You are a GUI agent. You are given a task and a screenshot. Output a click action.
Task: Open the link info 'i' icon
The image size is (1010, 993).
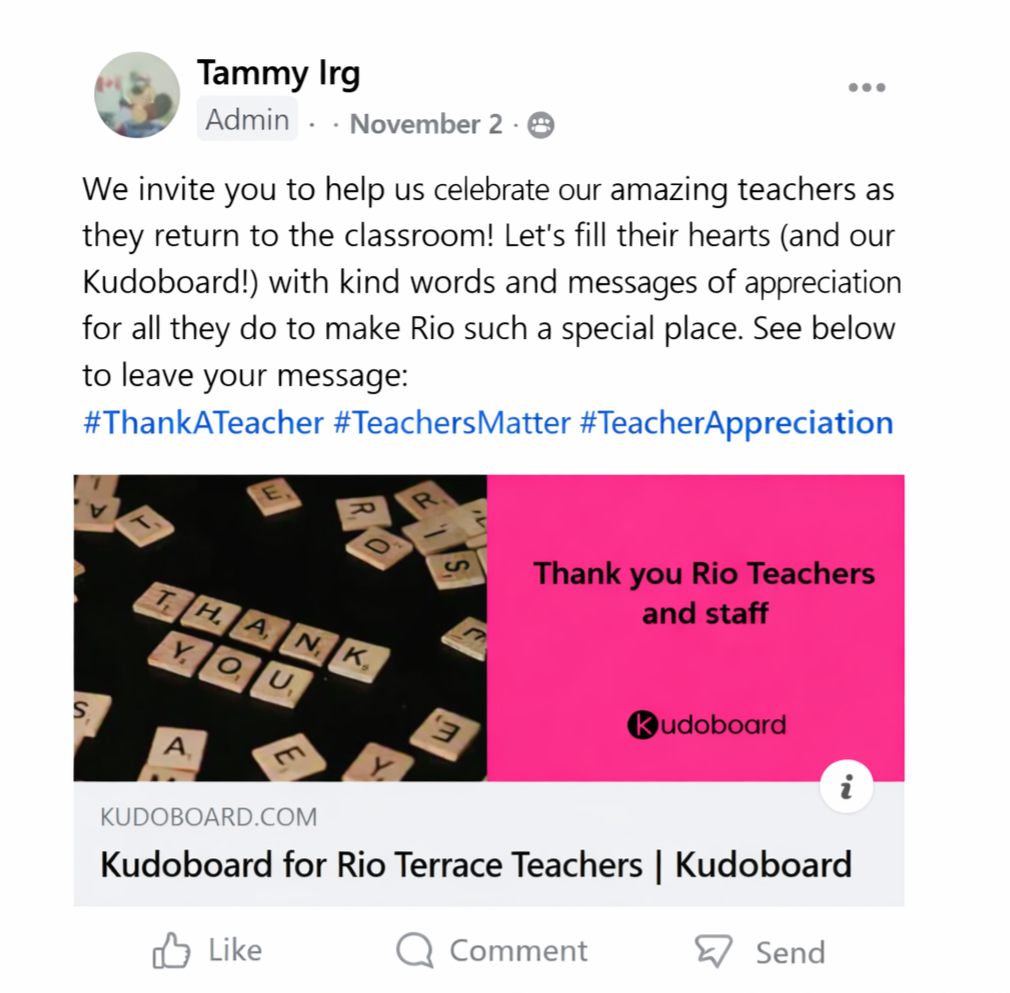(x=846, y=786)
